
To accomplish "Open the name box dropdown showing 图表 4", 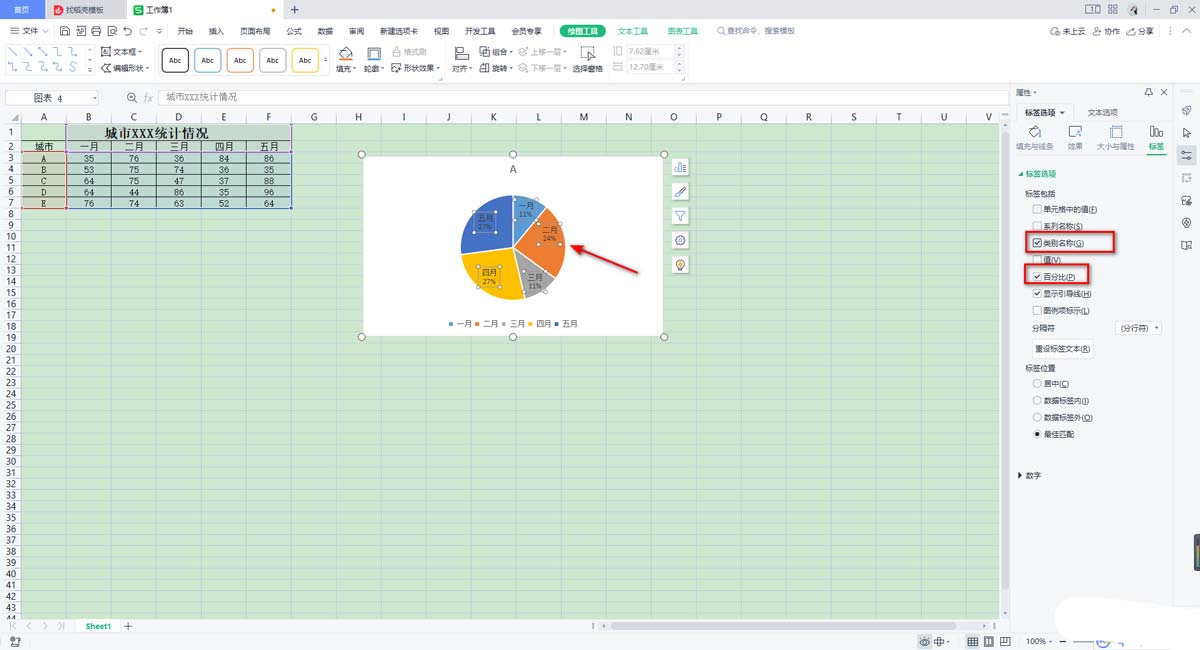I will 95,98.
